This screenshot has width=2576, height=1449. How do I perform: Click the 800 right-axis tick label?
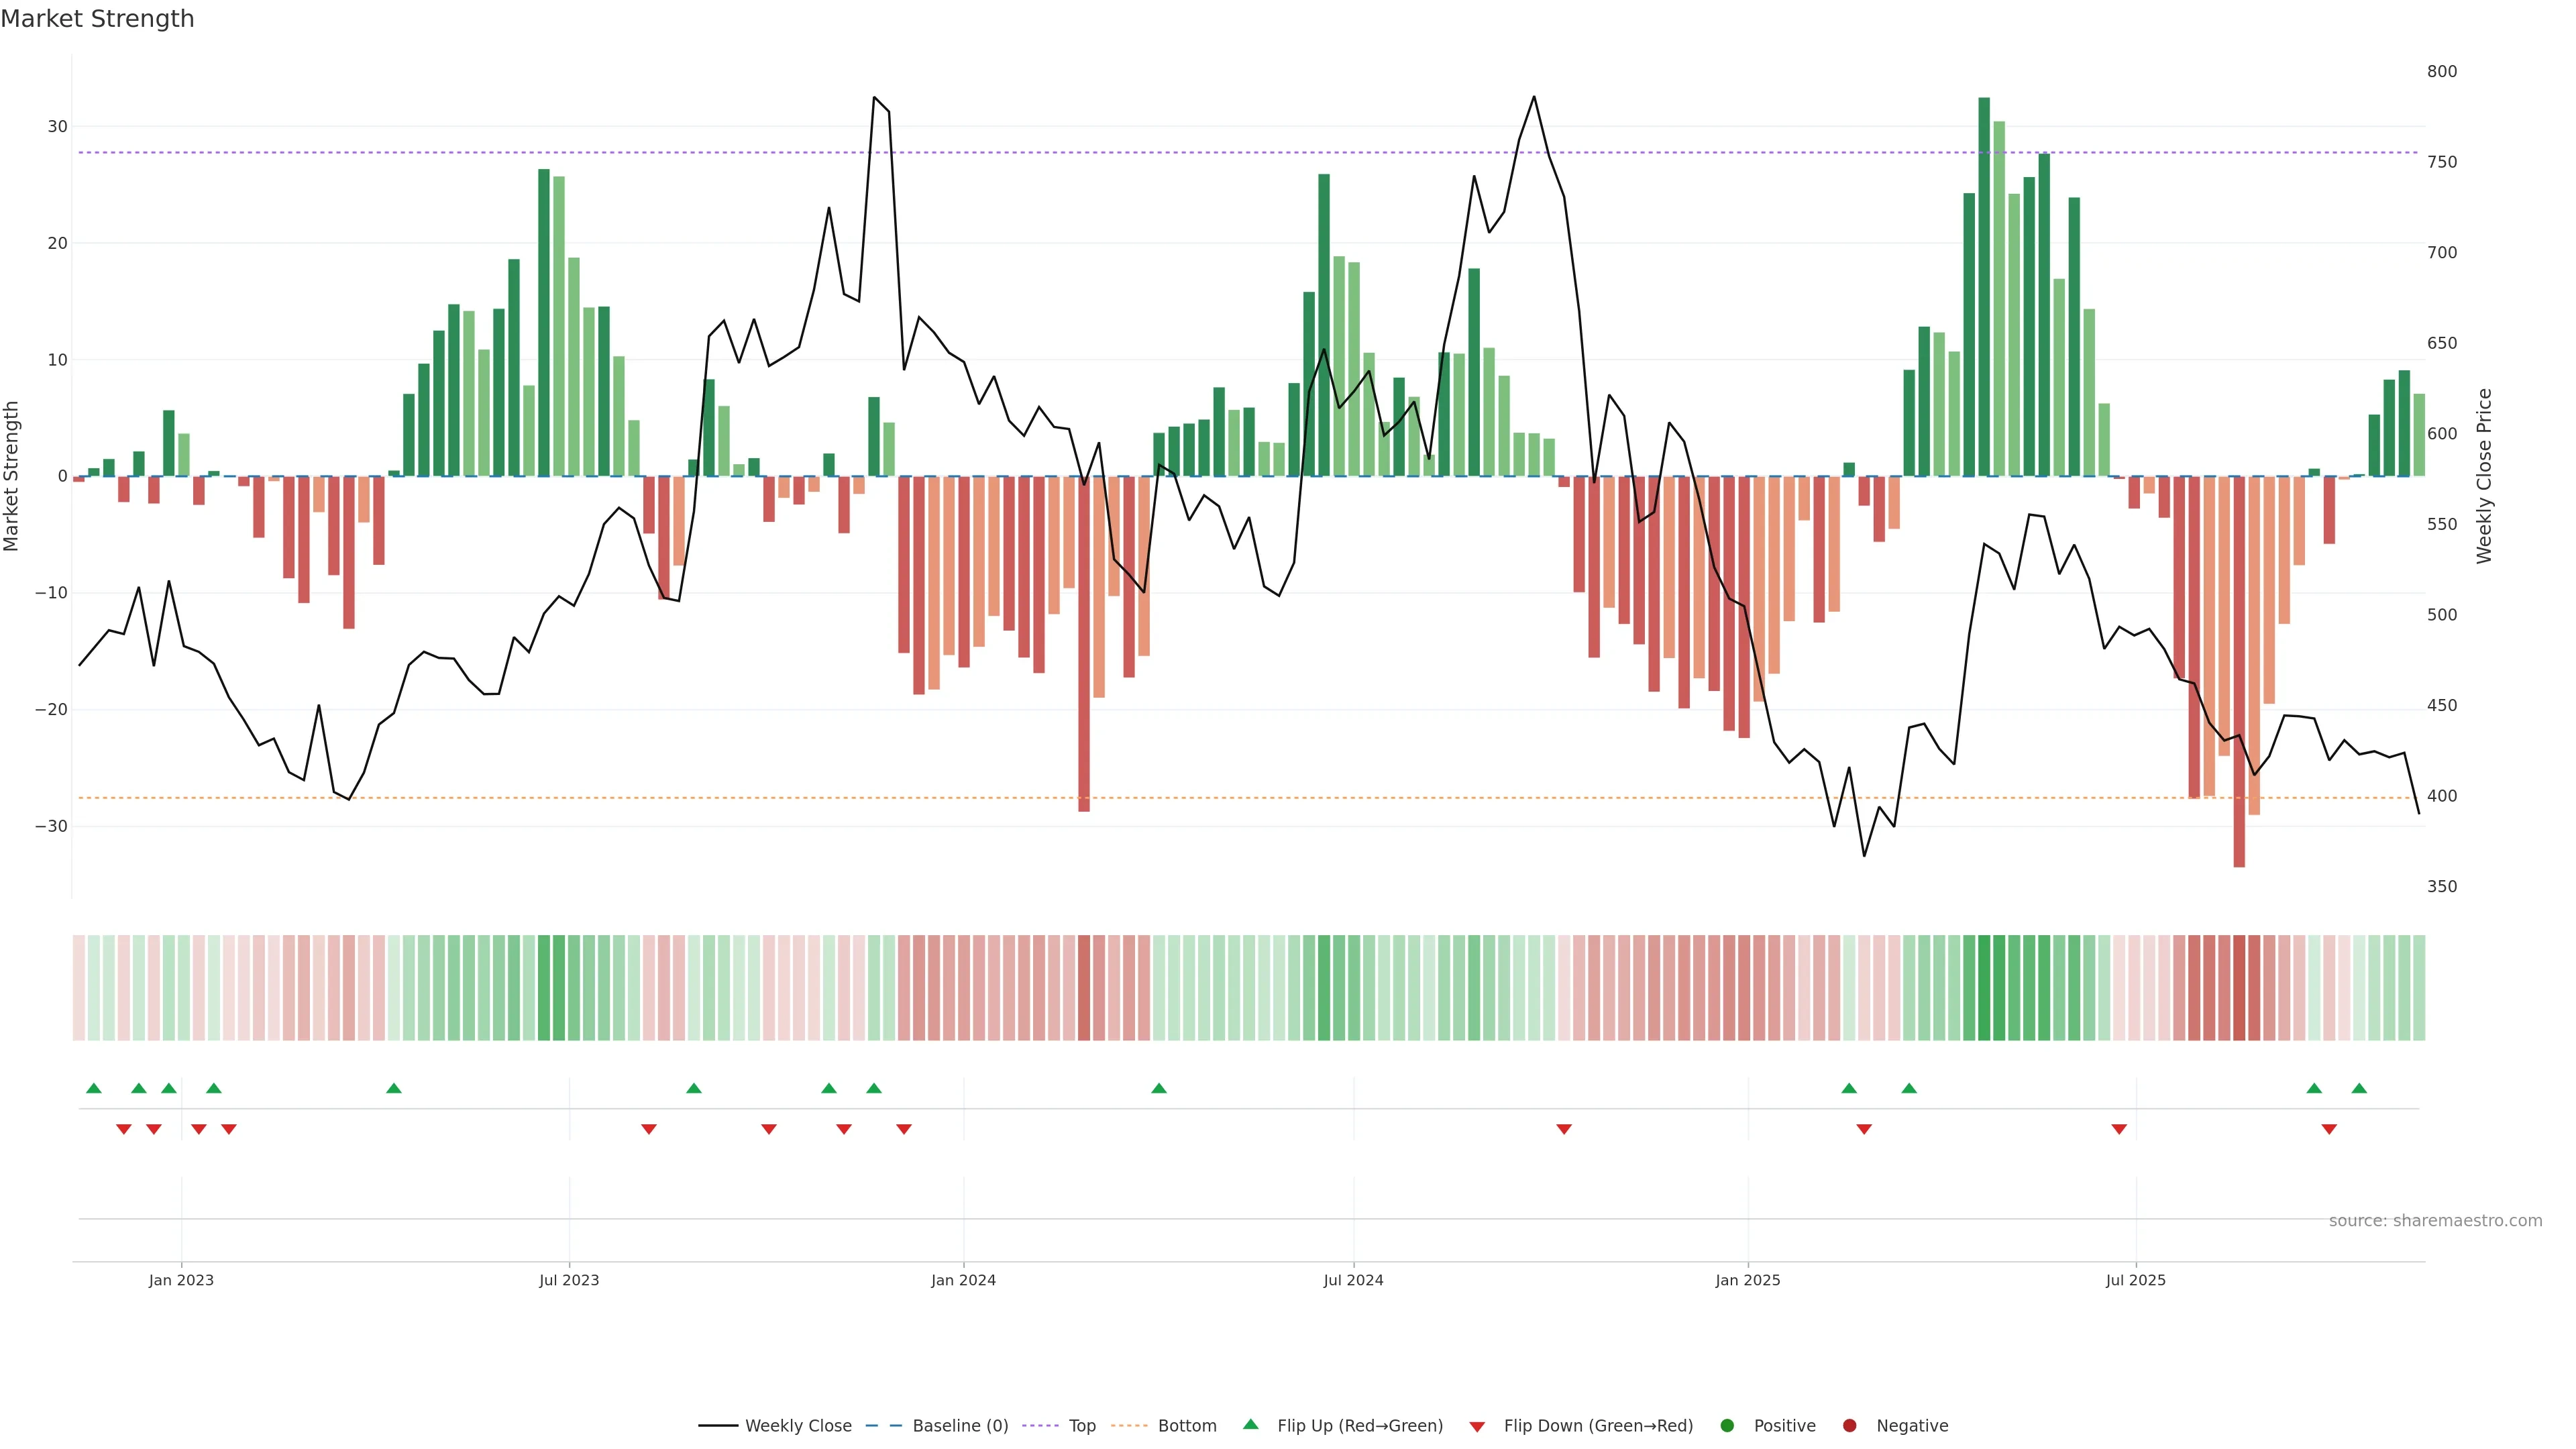pos(2441,71)
